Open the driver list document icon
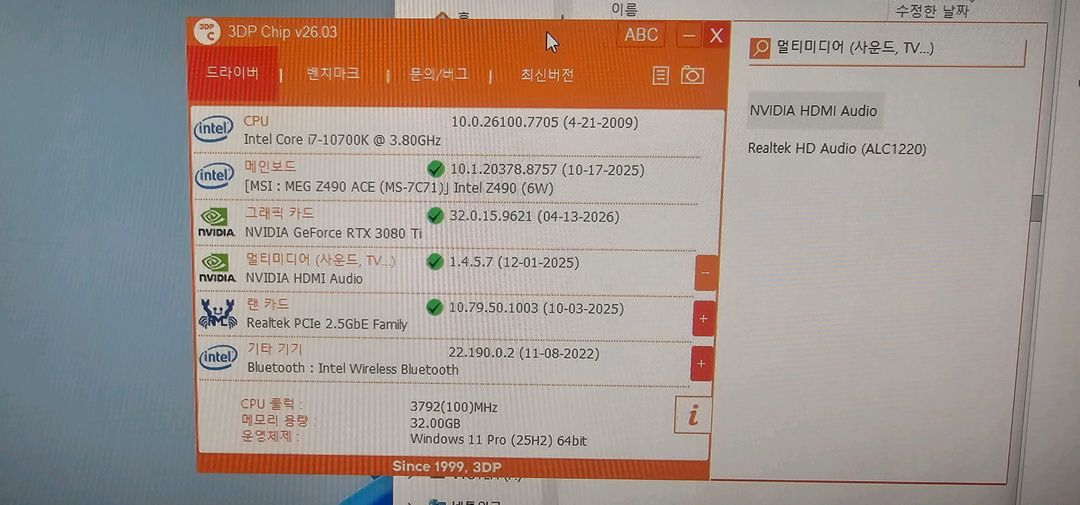 [661, 75]
